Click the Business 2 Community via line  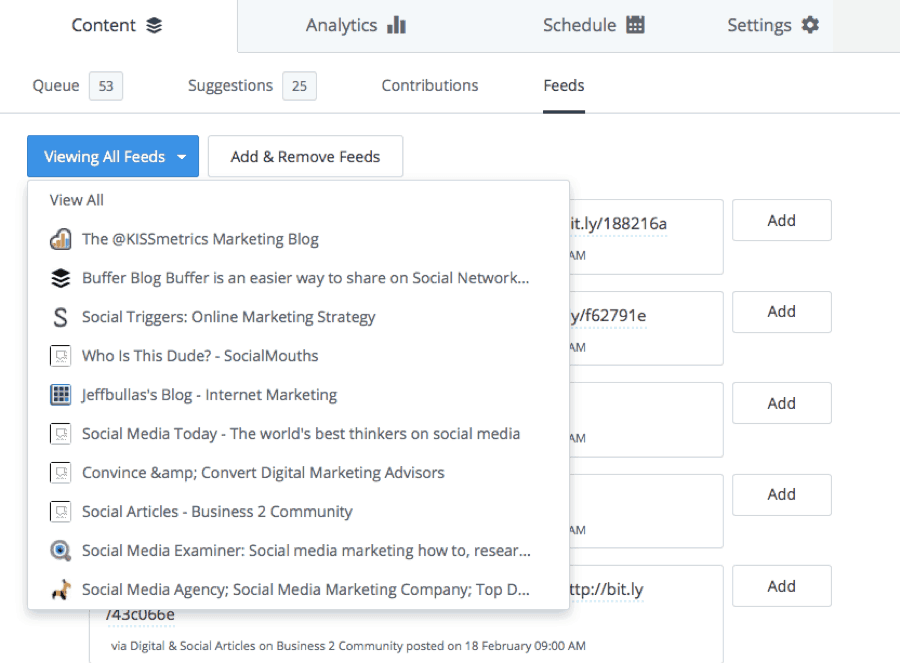[x=348, y=646]
